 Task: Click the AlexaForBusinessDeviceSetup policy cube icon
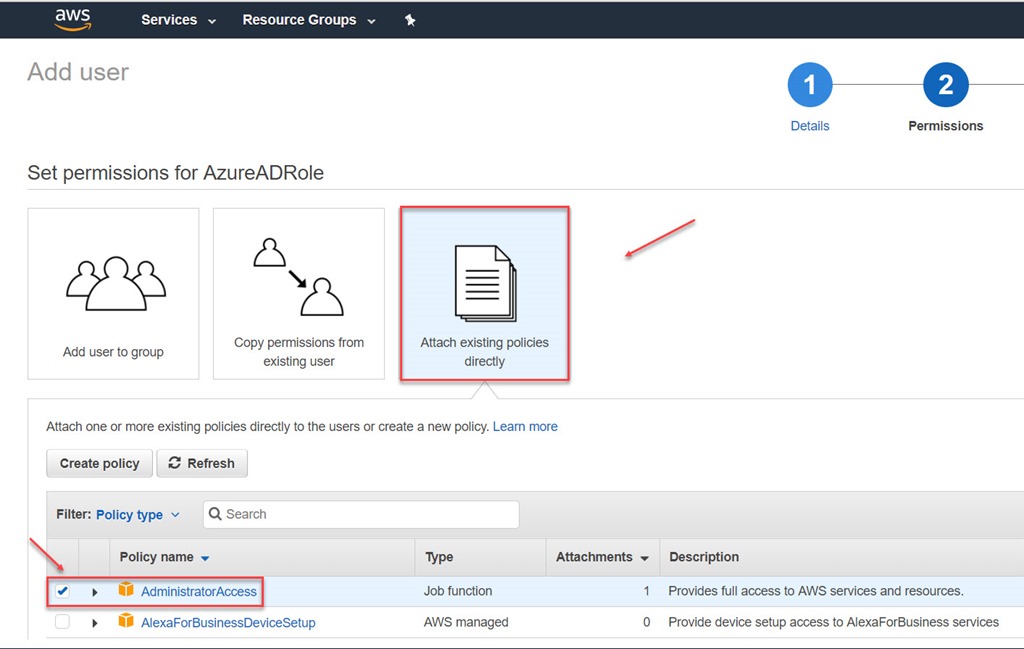(x=125, y=621)
